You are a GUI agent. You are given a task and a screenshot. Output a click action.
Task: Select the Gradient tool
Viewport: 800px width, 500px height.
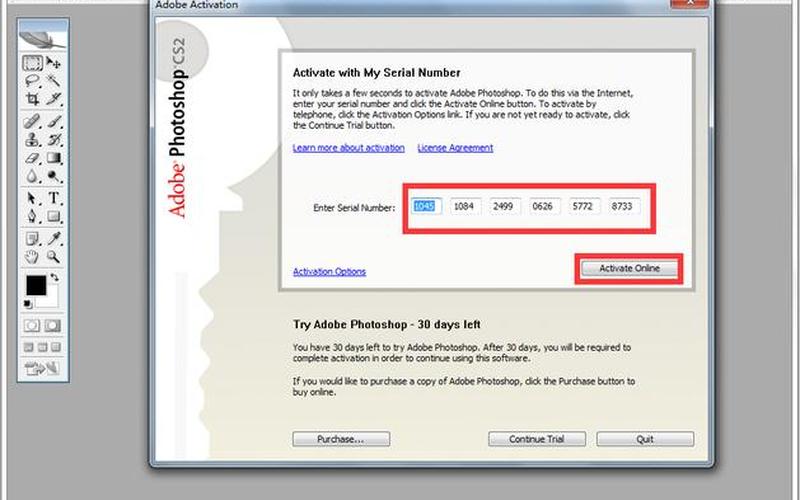click(53, 158)
